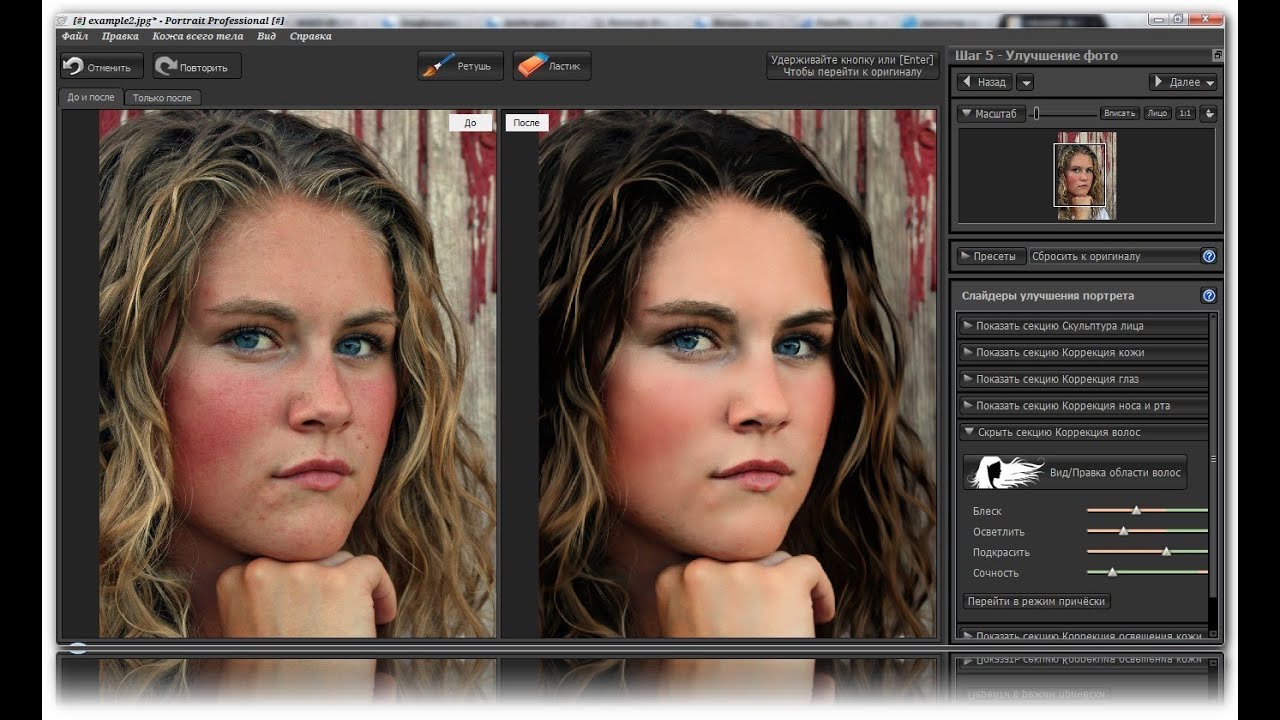
Task: Click the Масштаб zoom slider handle
Action: (x=1036, y=114)
